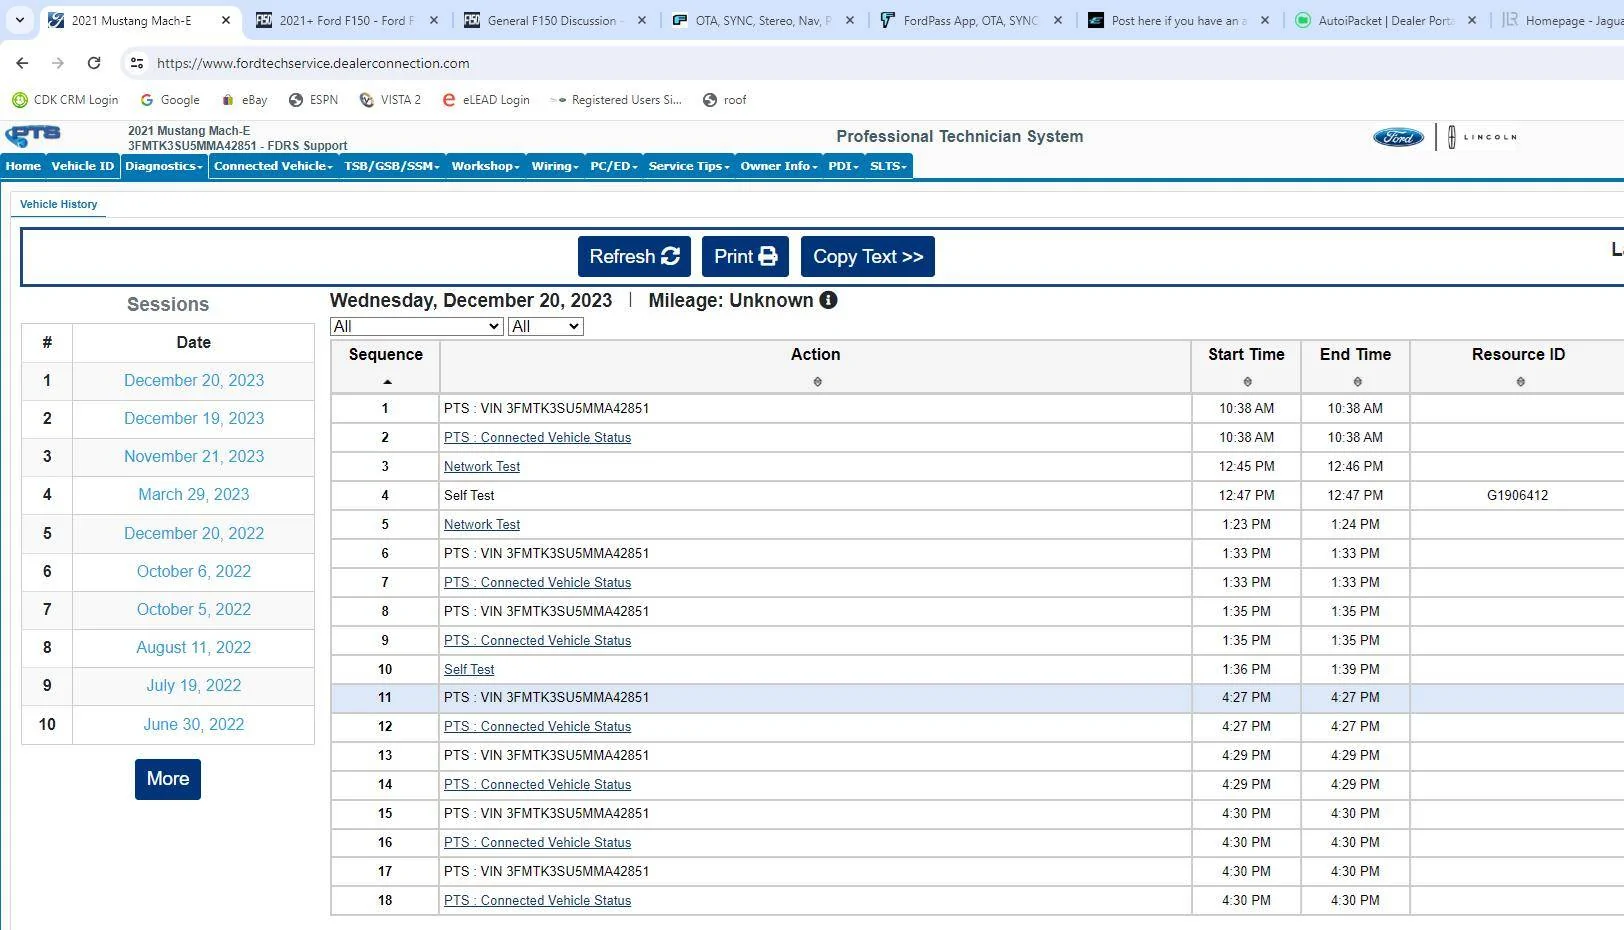Open the December 19, 2023 session

pos(194,418)
